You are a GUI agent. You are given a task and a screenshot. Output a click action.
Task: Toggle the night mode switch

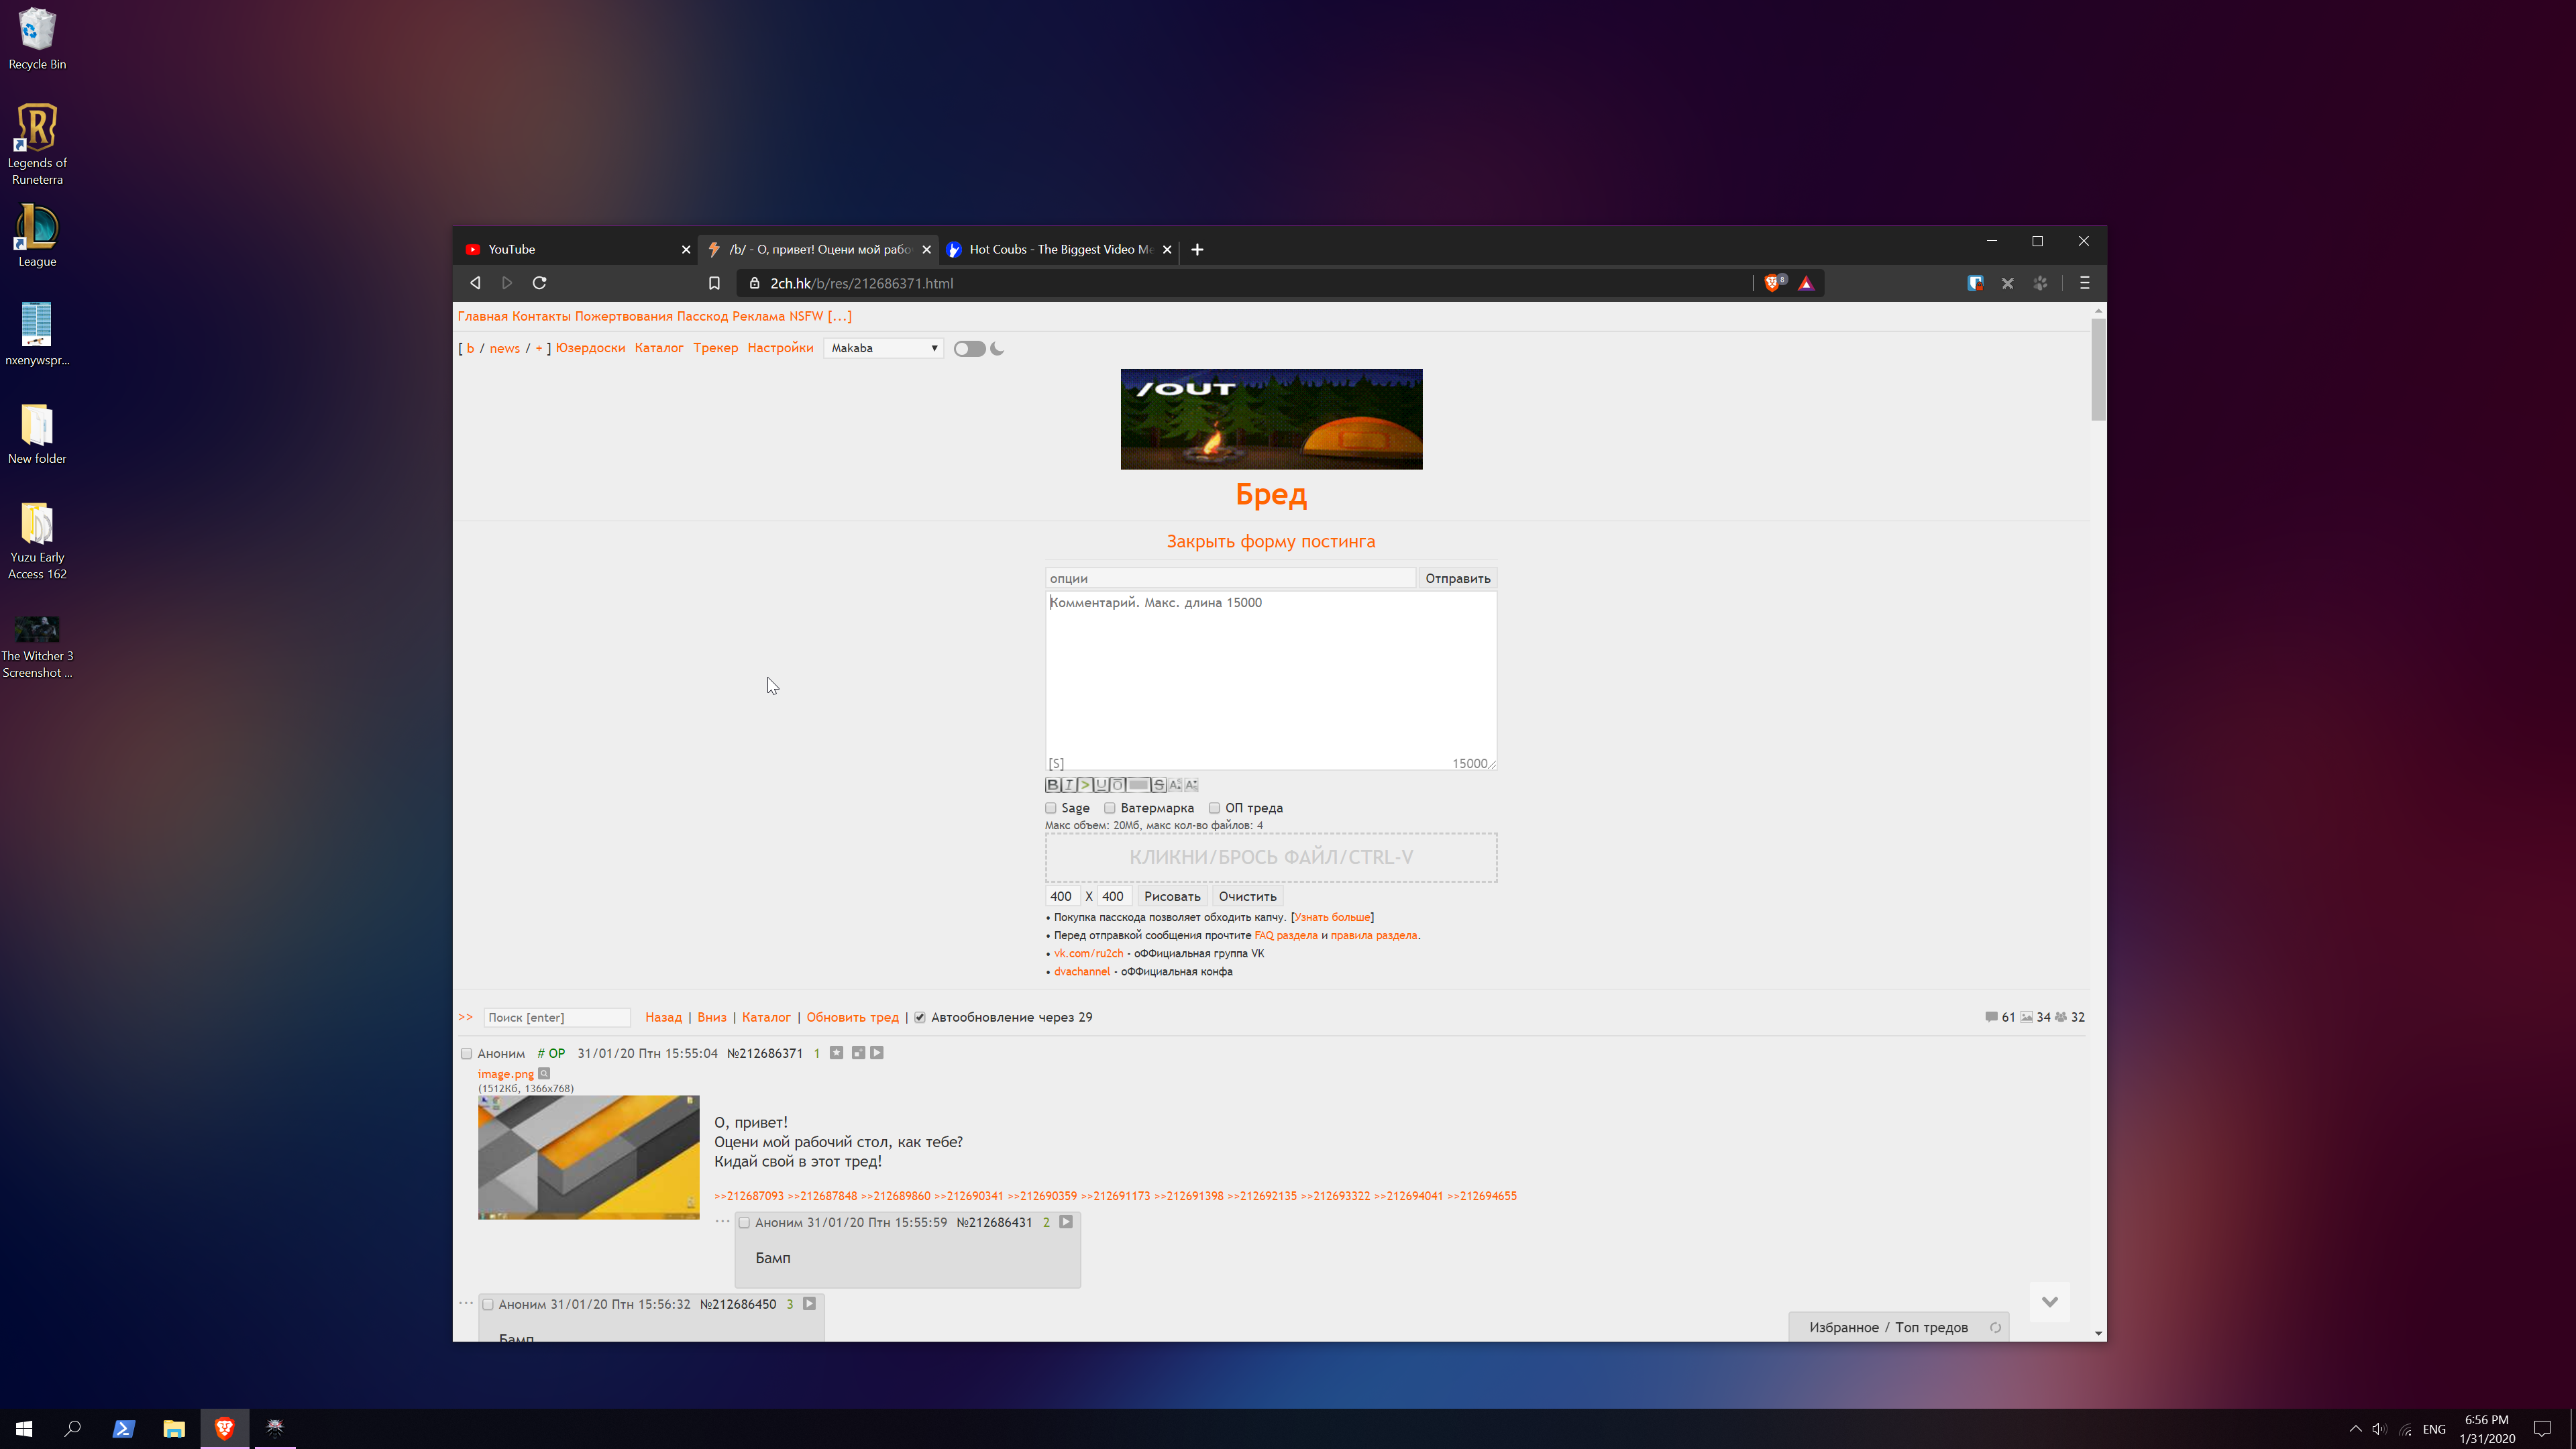coord(969,349)
